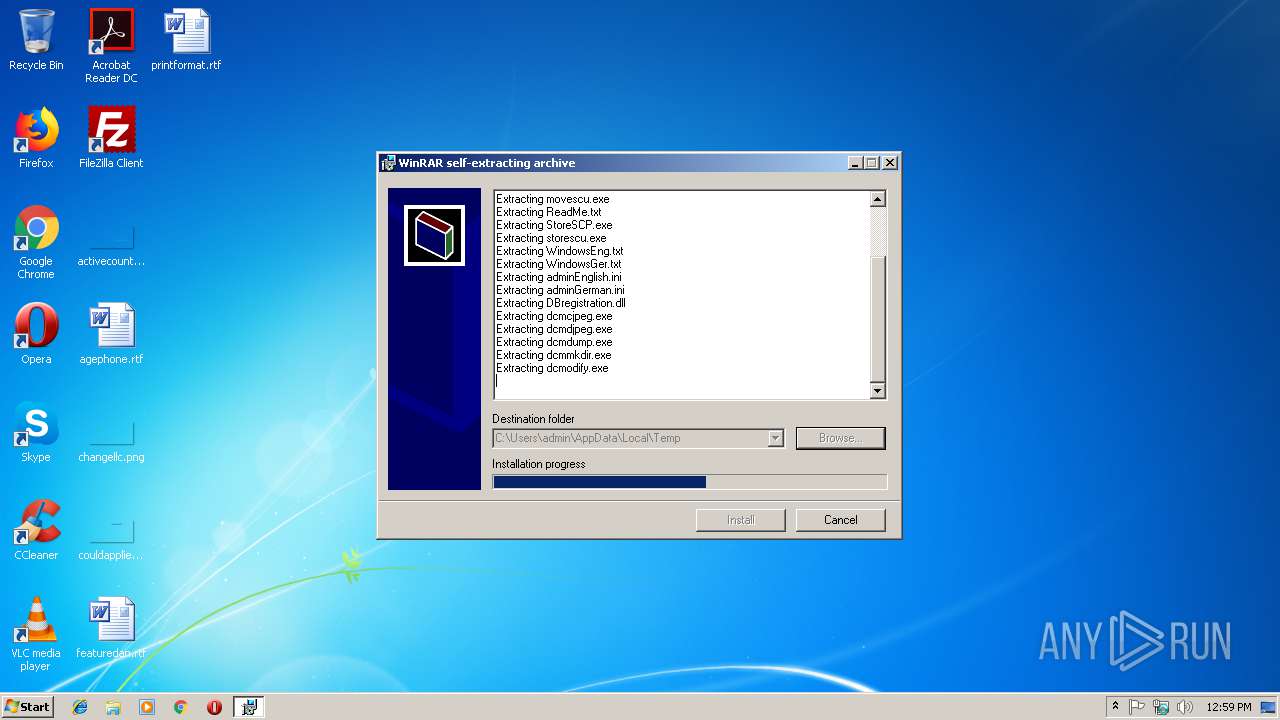
Task: Open Opera from the taskbar
Action: 214,707
